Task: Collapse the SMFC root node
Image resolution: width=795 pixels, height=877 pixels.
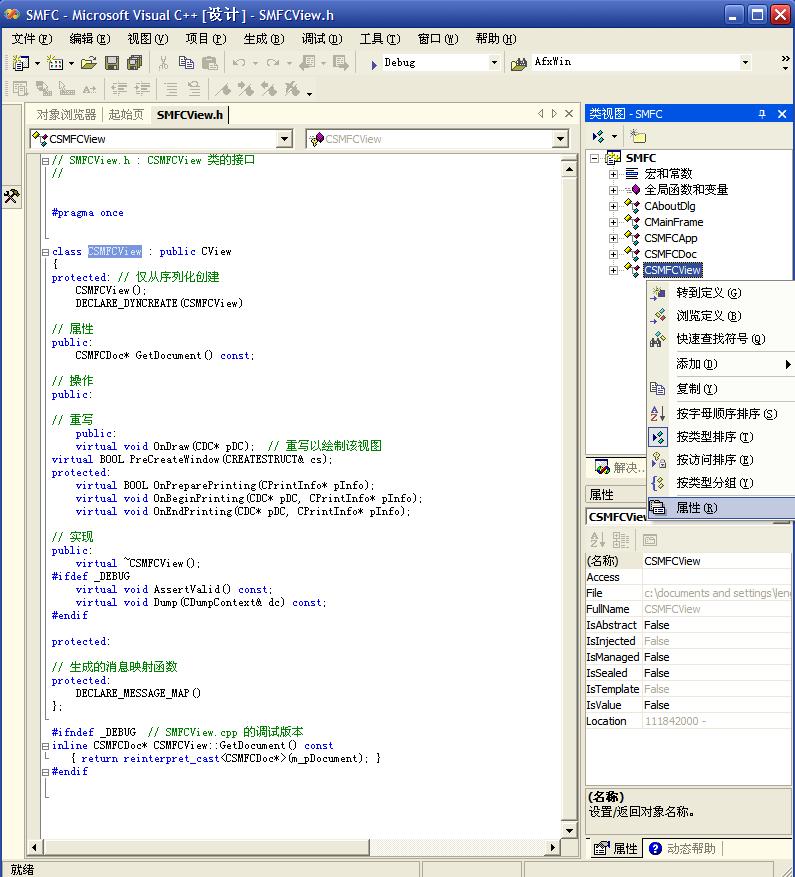Action: [x=594, y=158]
